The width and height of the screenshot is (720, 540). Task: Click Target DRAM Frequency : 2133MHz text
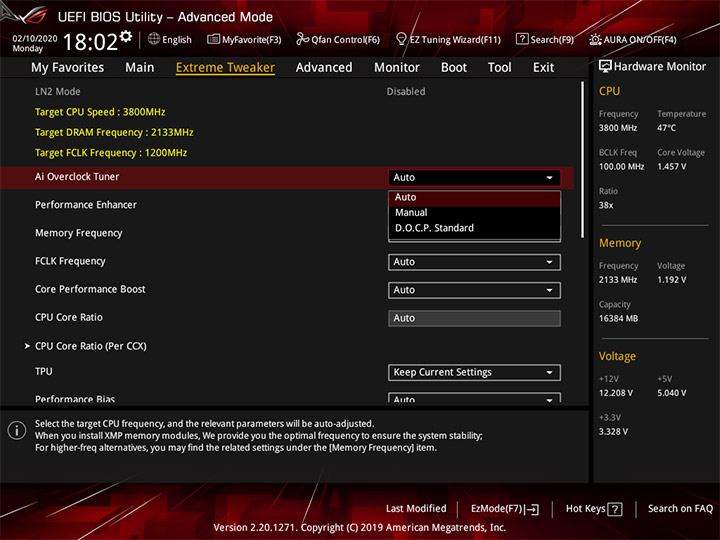[114, 132]
